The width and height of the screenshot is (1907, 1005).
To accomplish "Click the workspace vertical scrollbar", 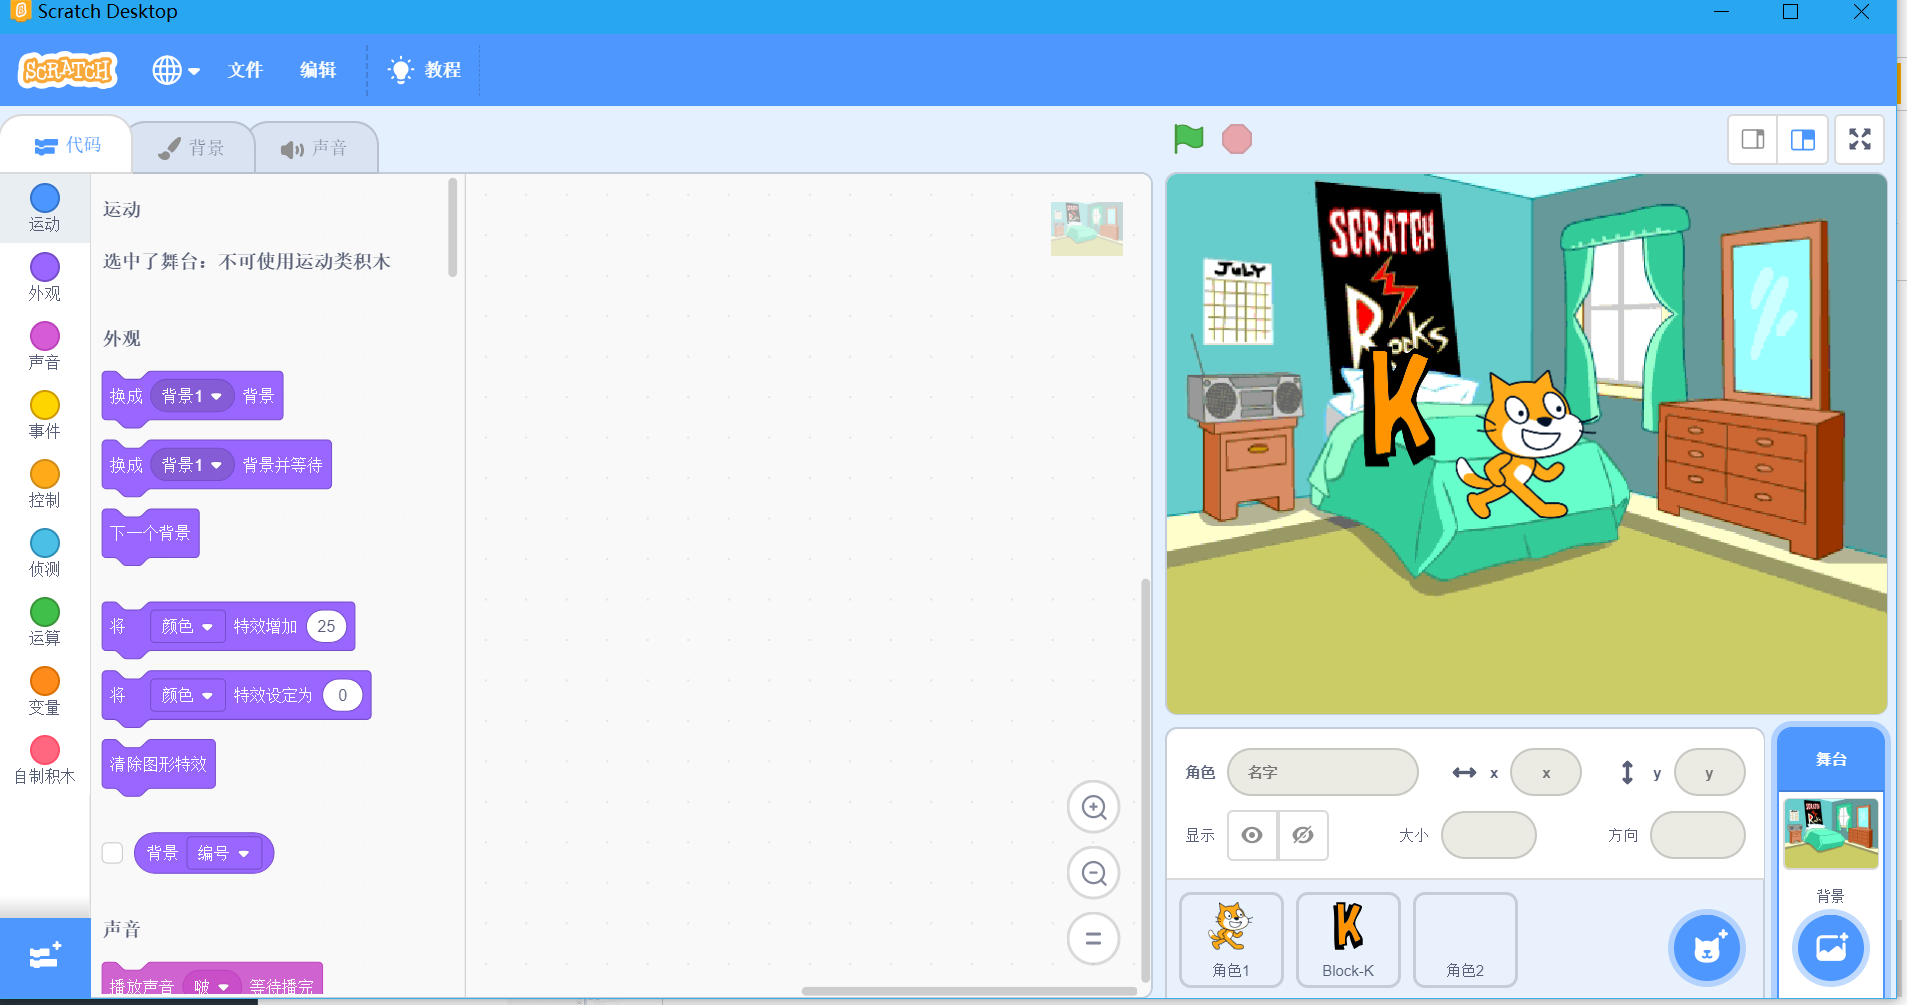I will coord(1146,780).
